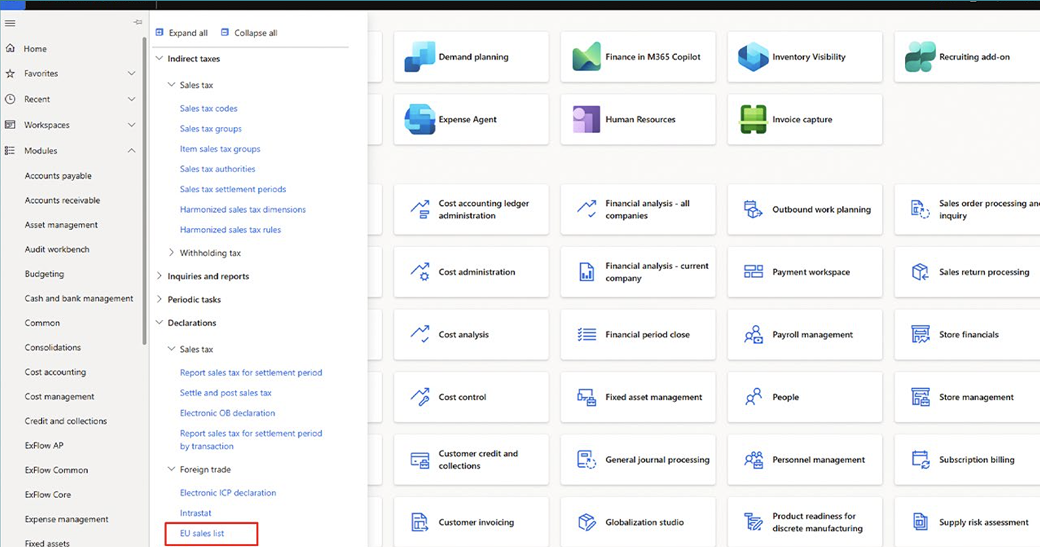Select Cash and bank management module

click(79, 298)
